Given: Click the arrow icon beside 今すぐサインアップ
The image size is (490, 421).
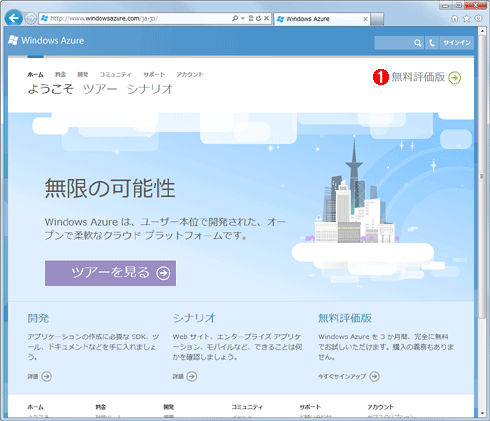Looking at the screenshot, I should pyautogui.click(x=375, y=376).
